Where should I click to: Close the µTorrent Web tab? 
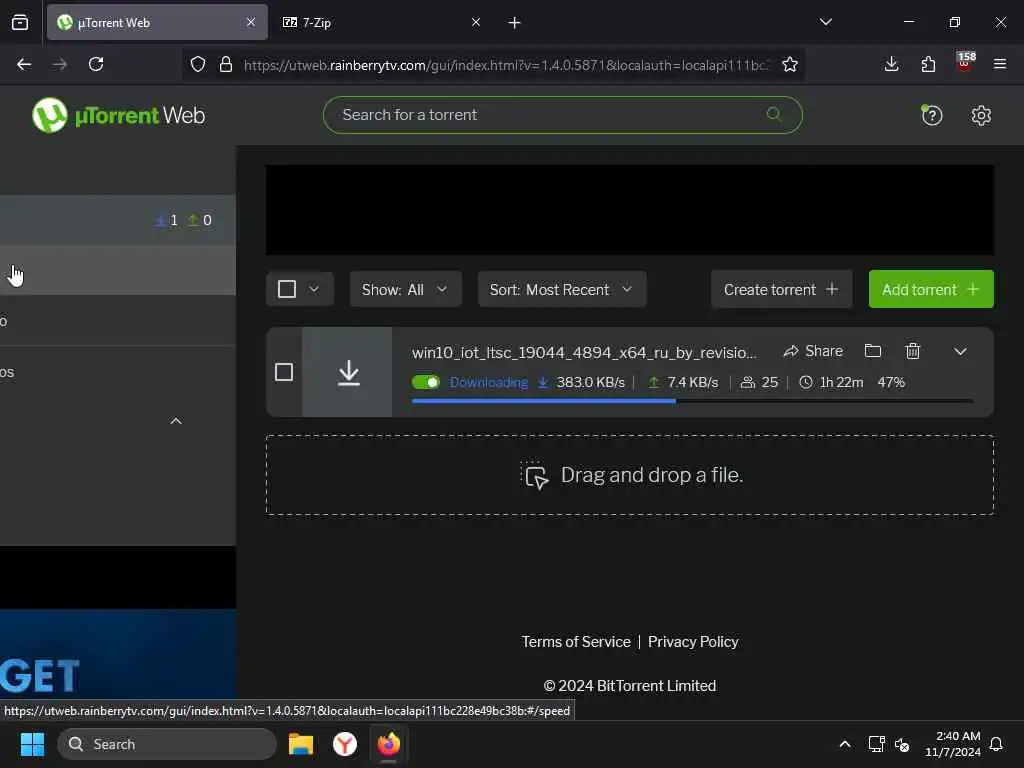251,22
